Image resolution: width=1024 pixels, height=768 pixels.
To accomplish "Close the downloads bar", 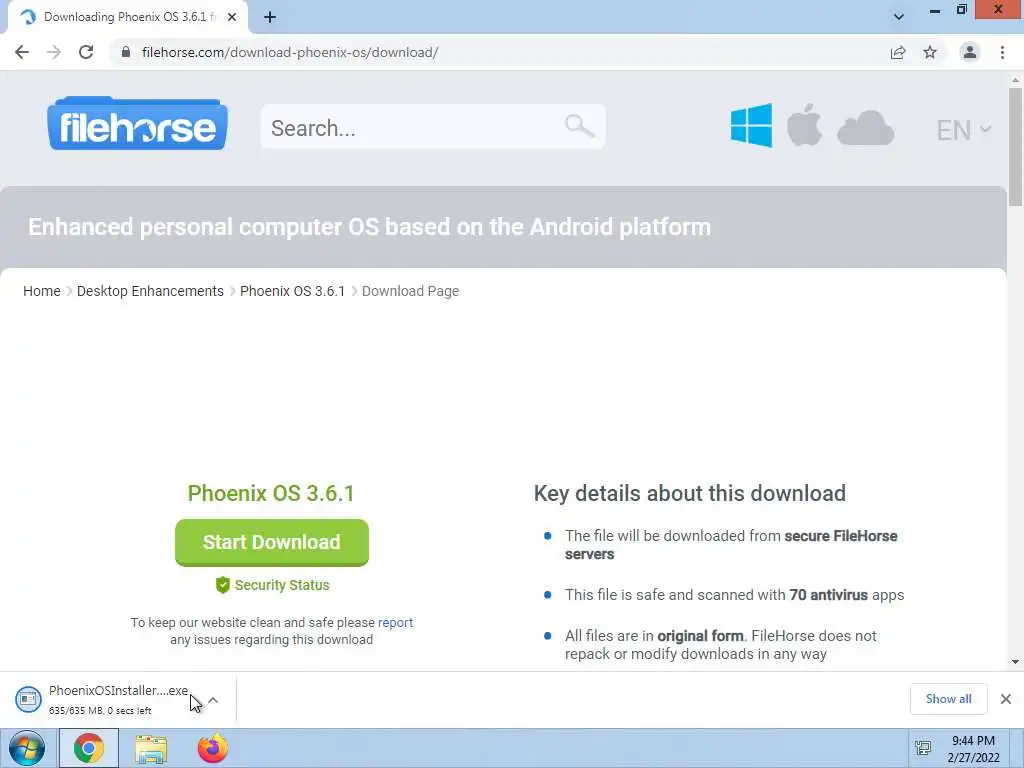I will point(1006,699).
